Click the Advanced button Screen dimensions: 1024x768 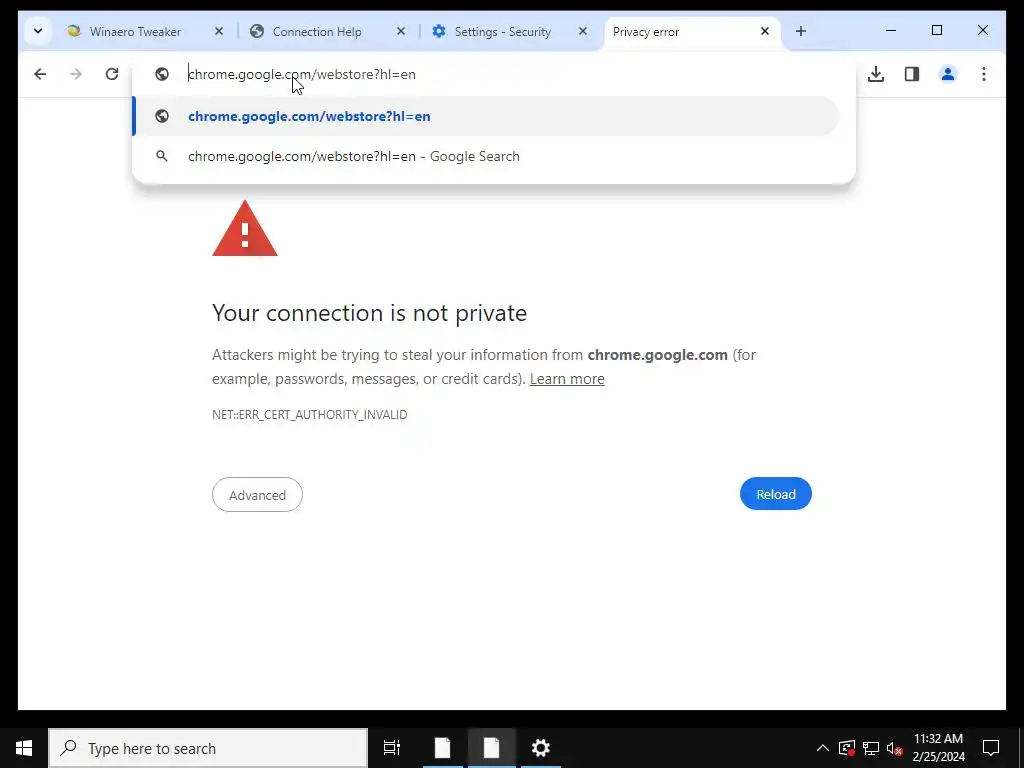tap(257, 495)
